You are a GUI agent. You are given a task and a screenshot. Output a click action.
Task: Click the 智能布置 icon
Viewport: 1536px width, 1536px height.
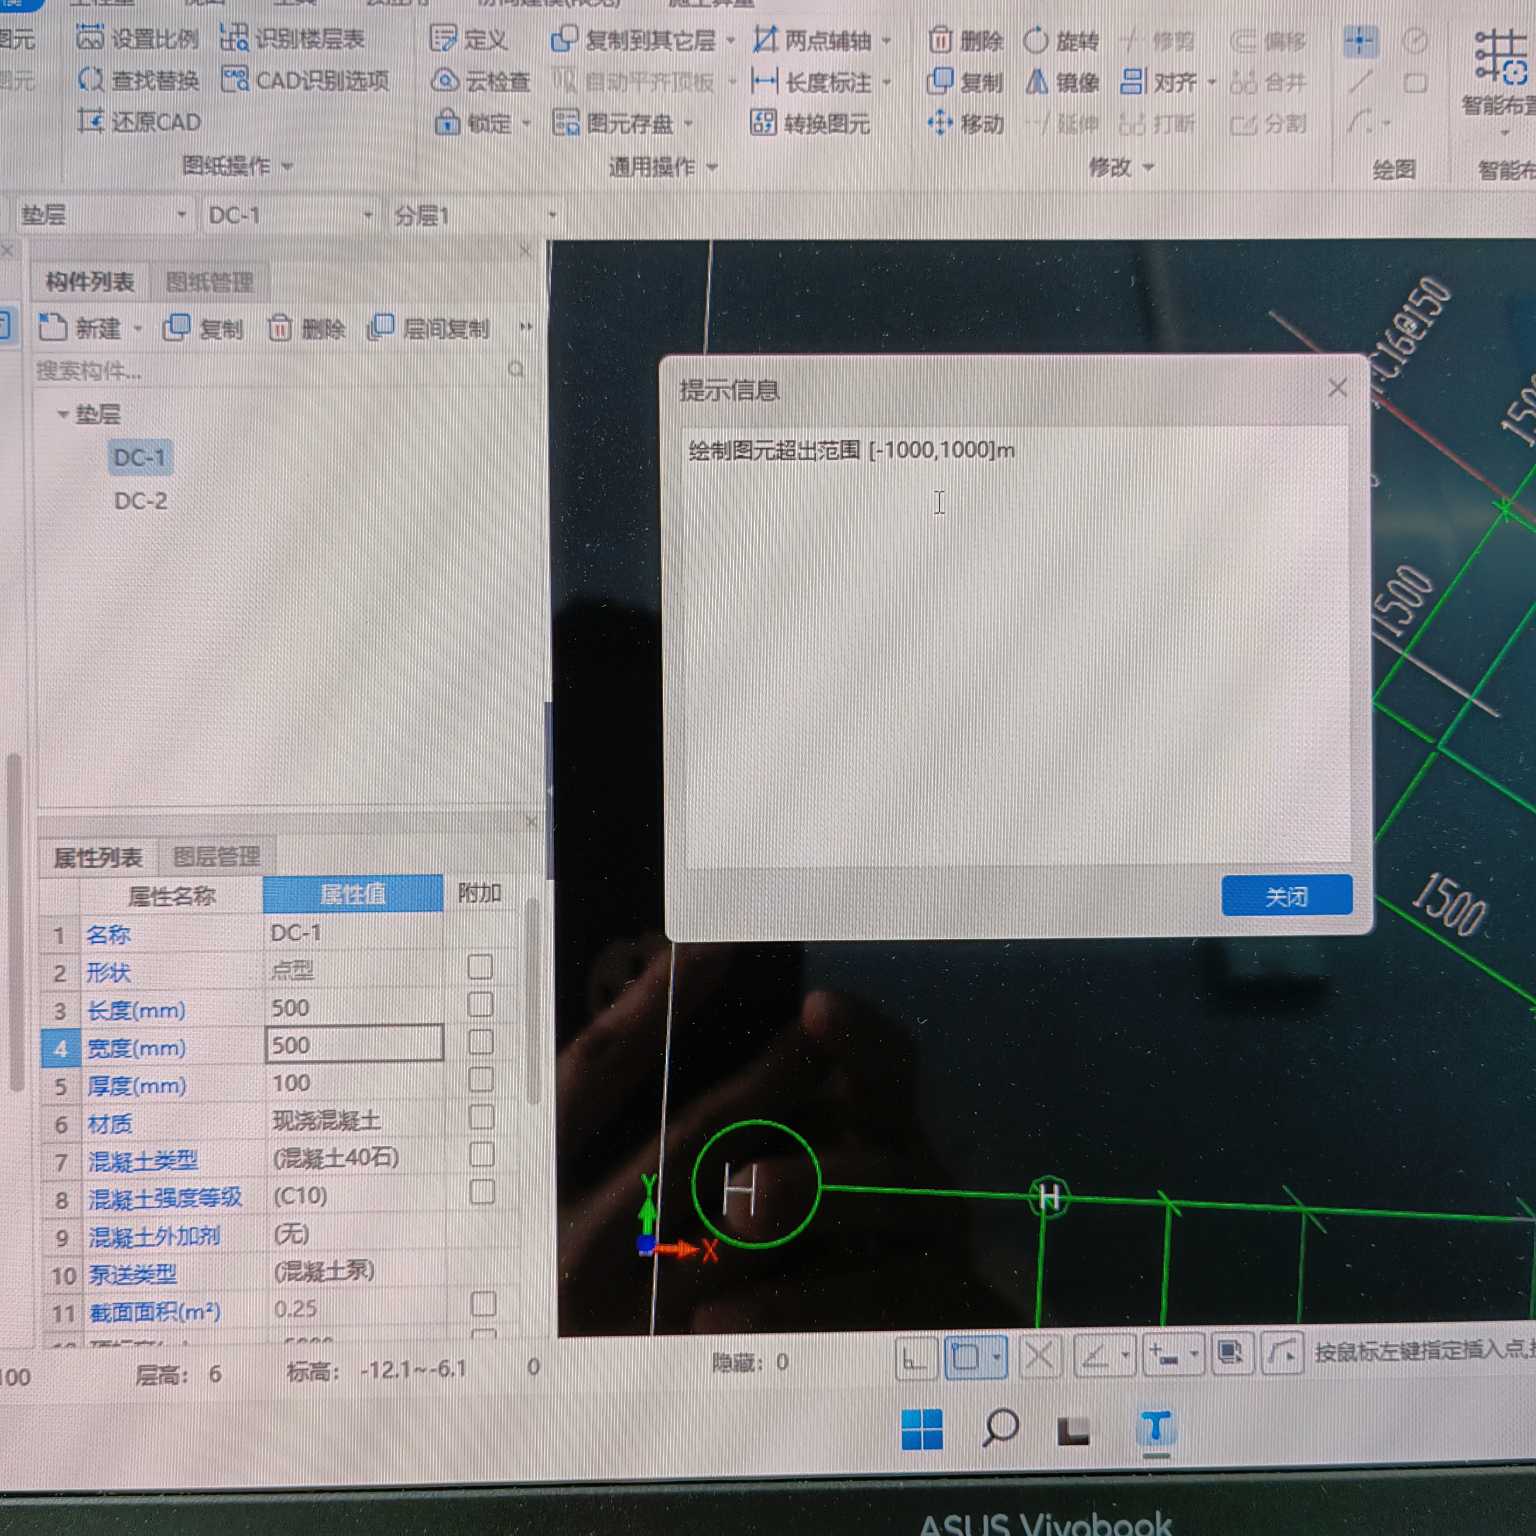[x=1501, y=57]
